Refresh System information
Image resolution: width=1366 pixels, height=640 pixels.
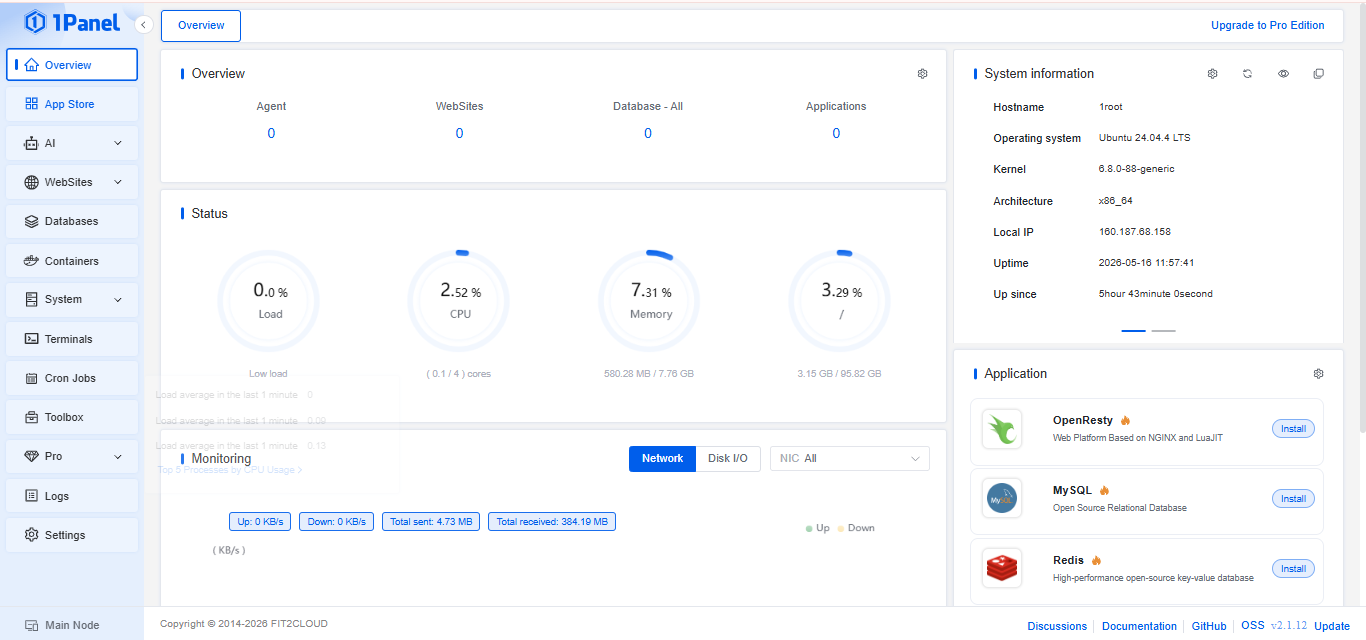[1248, 74]
